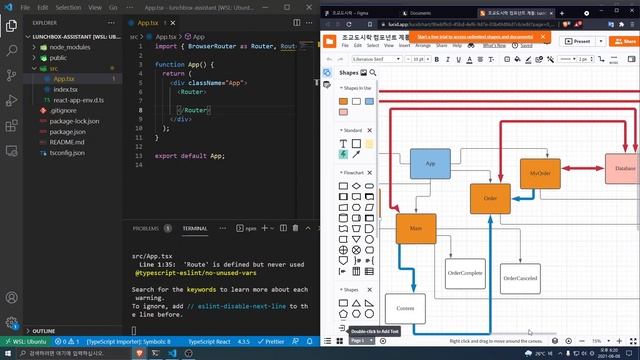640x360 pixels.
Task: Open Search in VS Code activity bar
Action: (11, 51)
